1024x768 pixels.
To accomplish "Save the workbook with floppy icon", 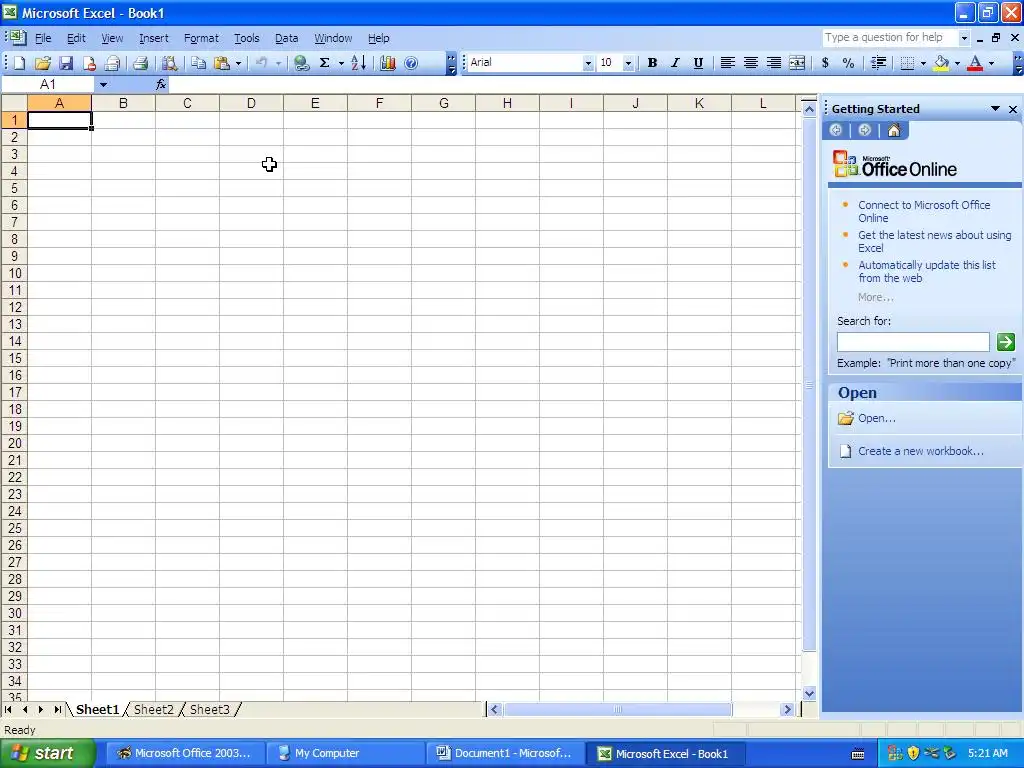I will (66, 63).
